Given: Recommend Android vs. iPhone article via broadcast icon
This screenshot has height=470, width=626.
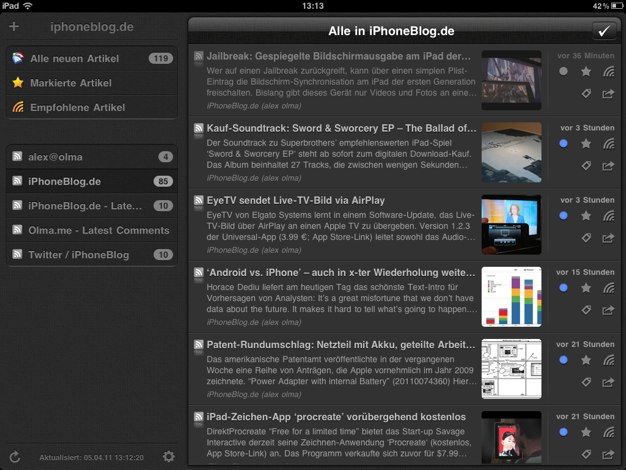Looking at the screenshot, I should point(609,288).
